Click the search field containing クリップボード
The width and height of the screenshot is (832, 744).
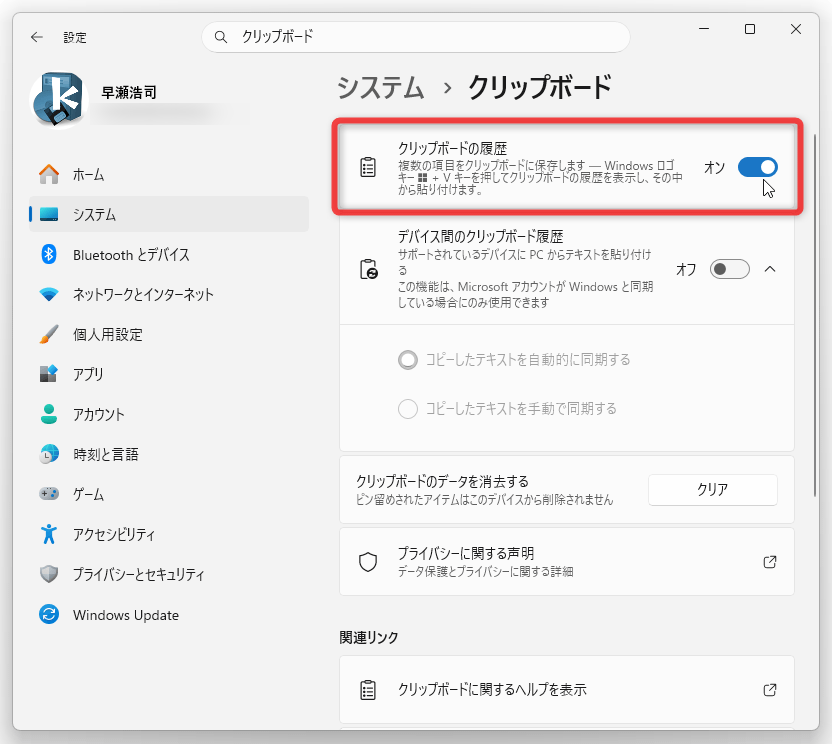click(415, 37)
